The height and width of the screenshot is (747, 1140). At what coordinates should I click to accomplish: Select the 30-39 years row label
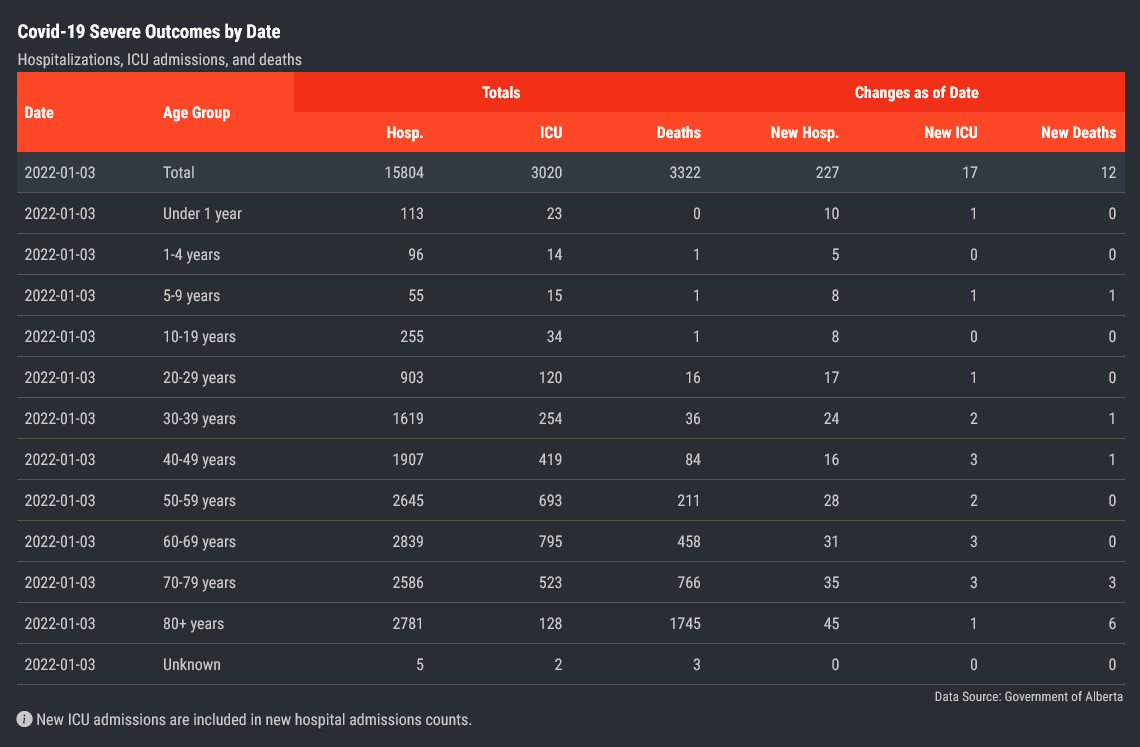pyautogui.click(x=199, y=418)
